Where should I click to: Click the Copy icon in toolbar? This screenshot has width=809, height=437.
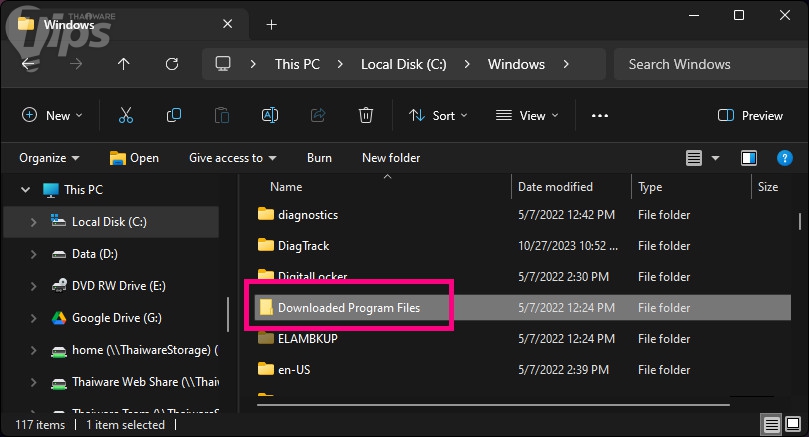(174, 116)
